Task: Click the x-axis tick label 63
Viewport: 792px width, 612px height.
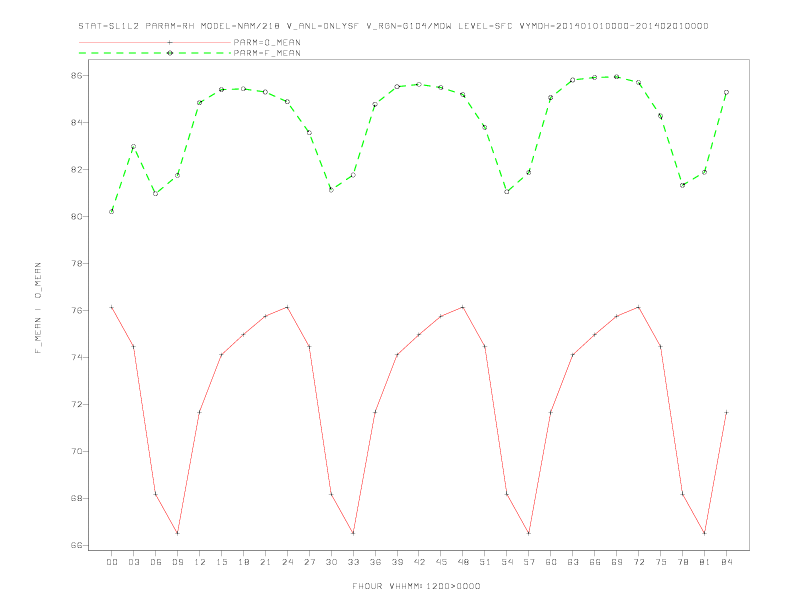Action: pos(573,562)
